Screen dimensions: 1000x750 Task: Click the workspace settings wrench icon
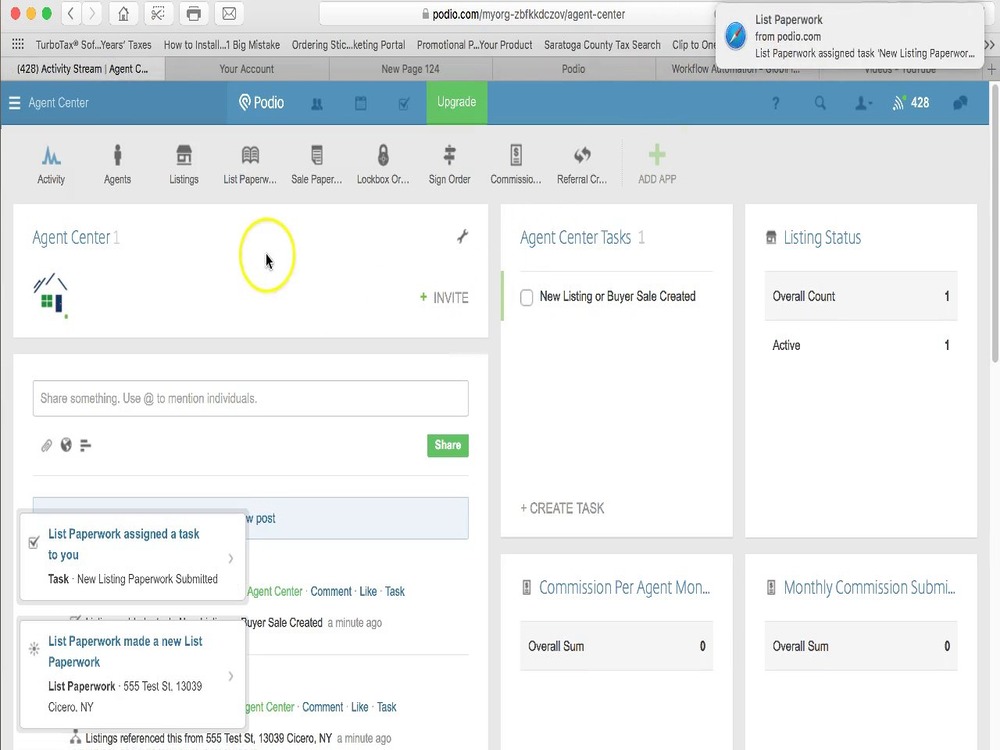pyautogui.click(x=462, y=237)
